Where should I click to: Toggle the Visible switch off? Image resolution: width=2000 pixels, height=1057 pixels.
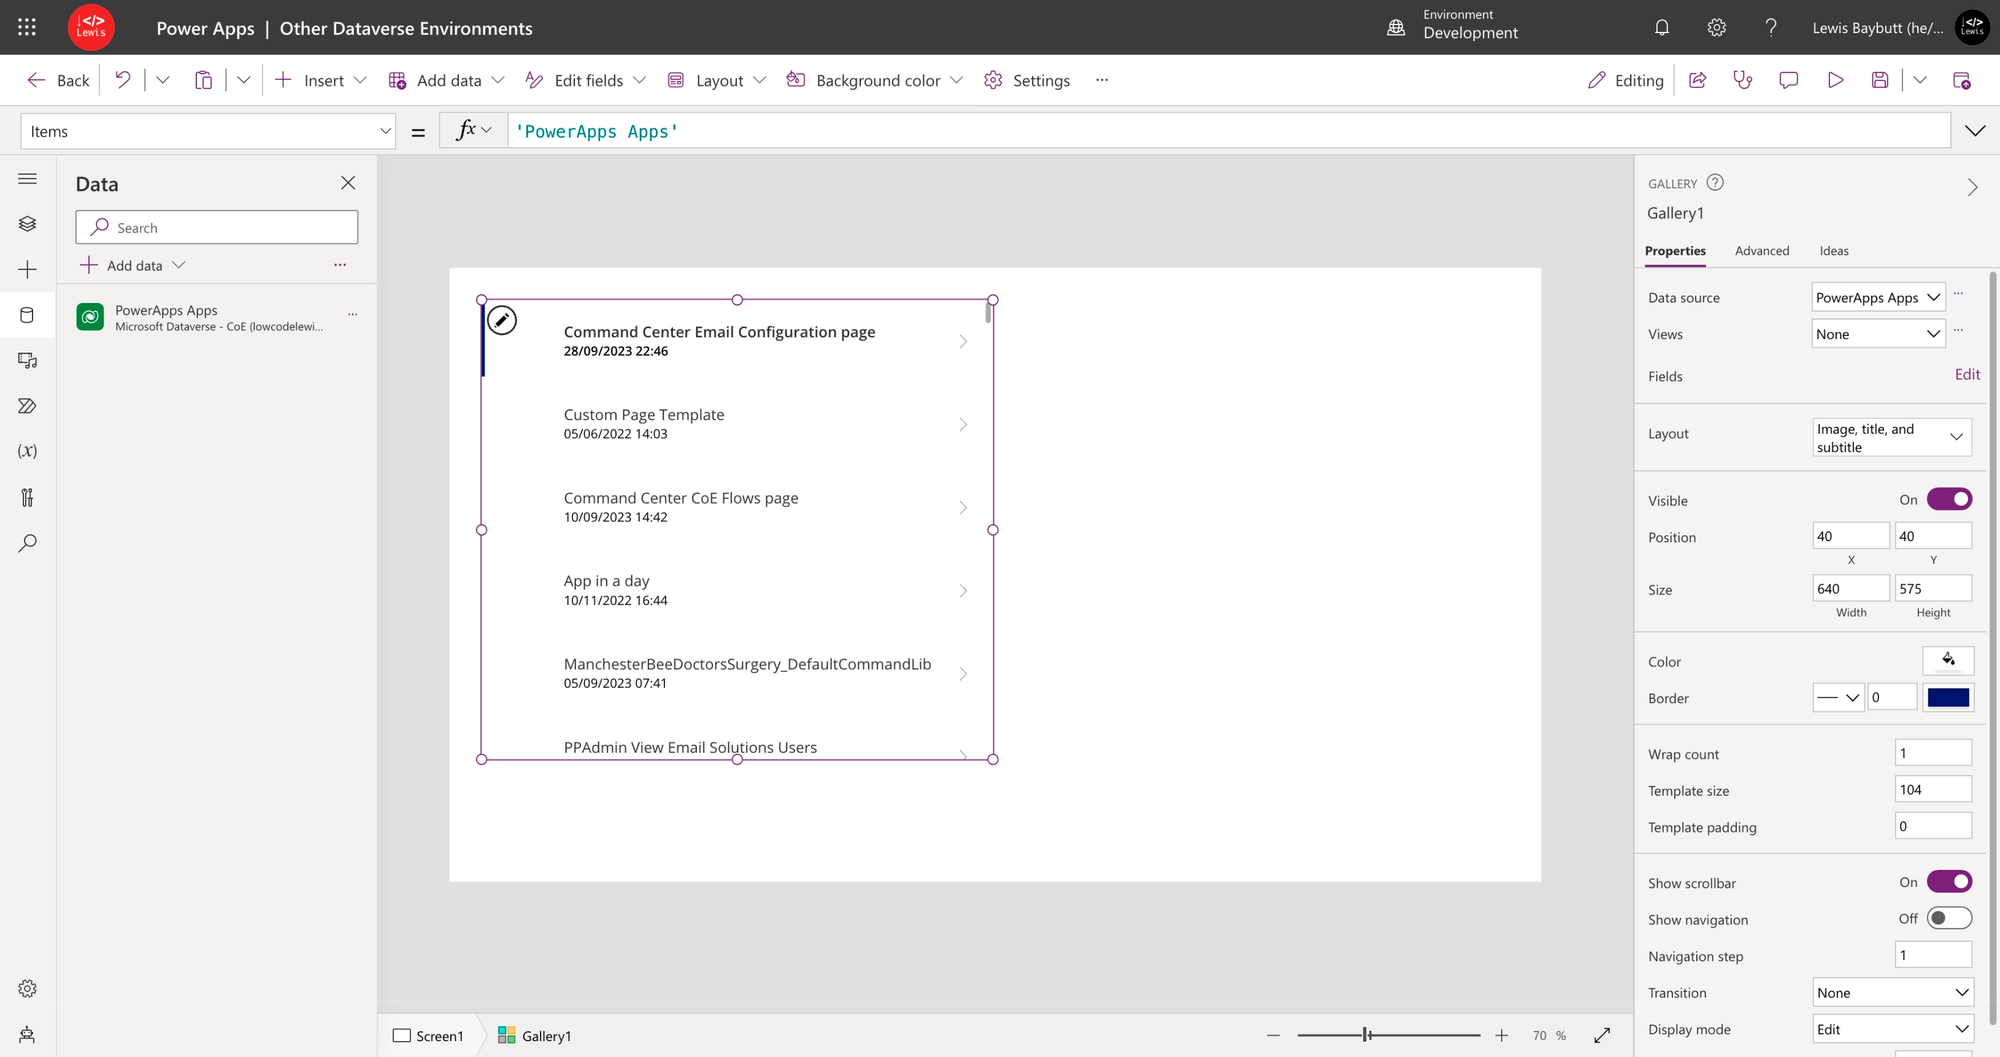[1949, 499]
